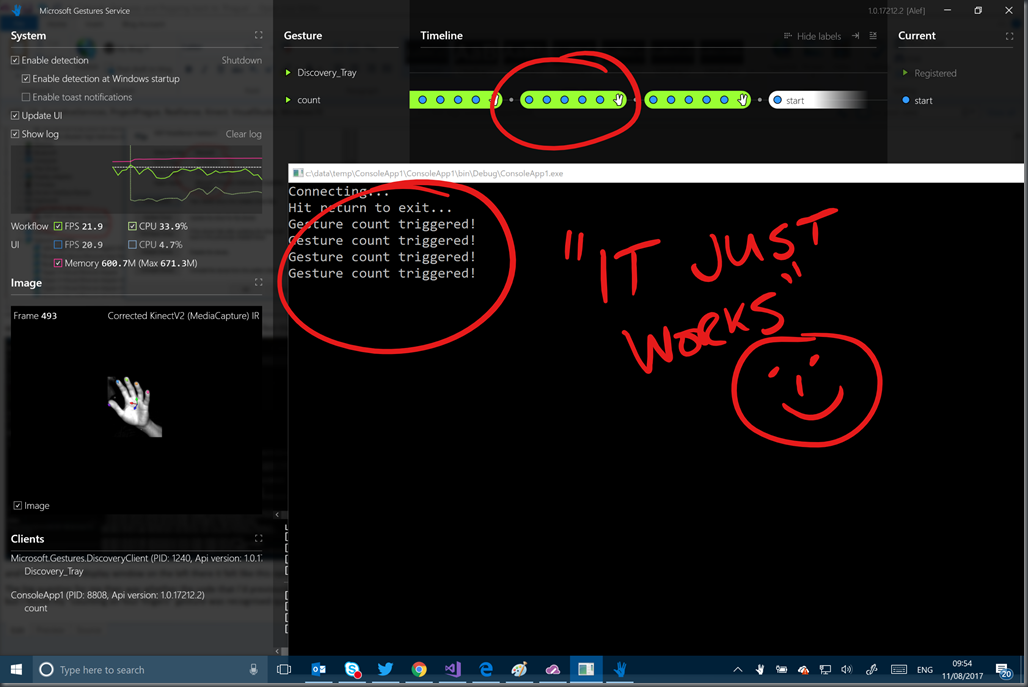Click the ENG language indicator
1028x687 pixels.
924,669
